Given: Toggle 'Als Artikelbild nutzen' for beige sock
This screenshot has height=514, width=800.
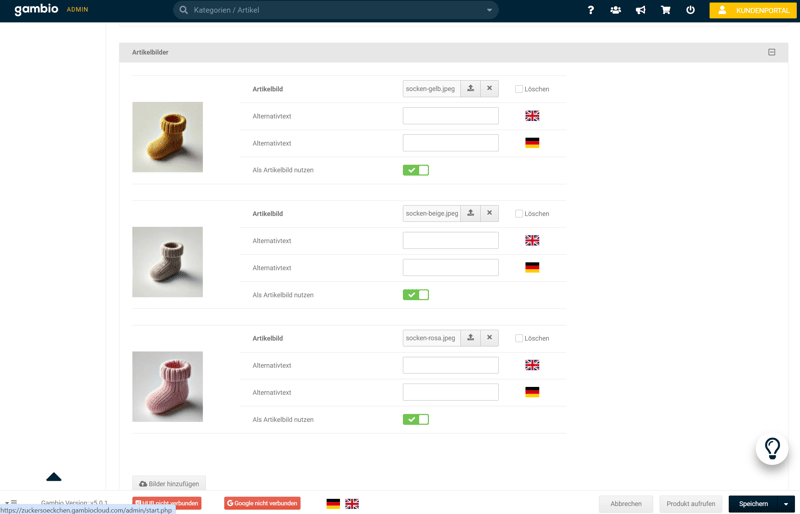Looking at the screenshot, I should point(416,295).
